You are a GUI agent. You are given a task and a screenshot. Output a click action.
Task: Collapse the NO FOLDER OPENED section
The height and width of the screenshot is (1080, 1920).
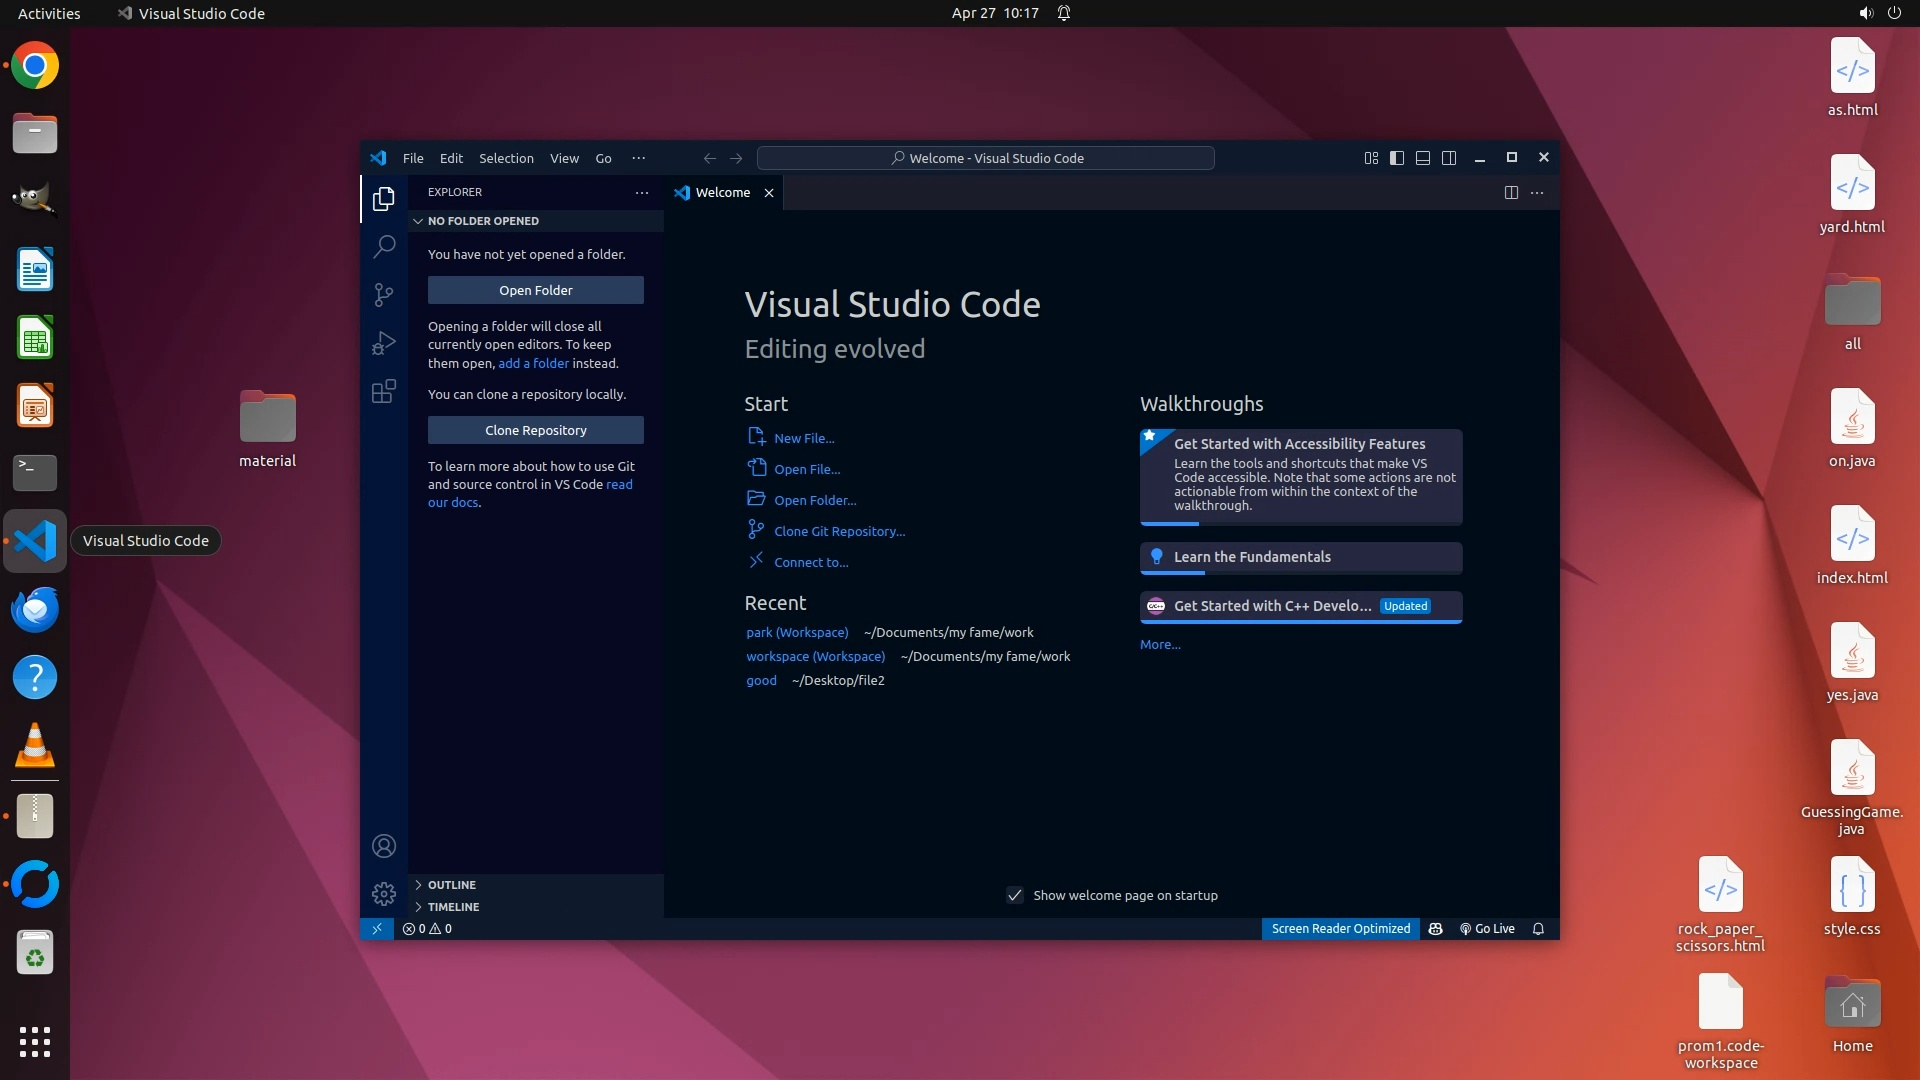tap(483, 221)
